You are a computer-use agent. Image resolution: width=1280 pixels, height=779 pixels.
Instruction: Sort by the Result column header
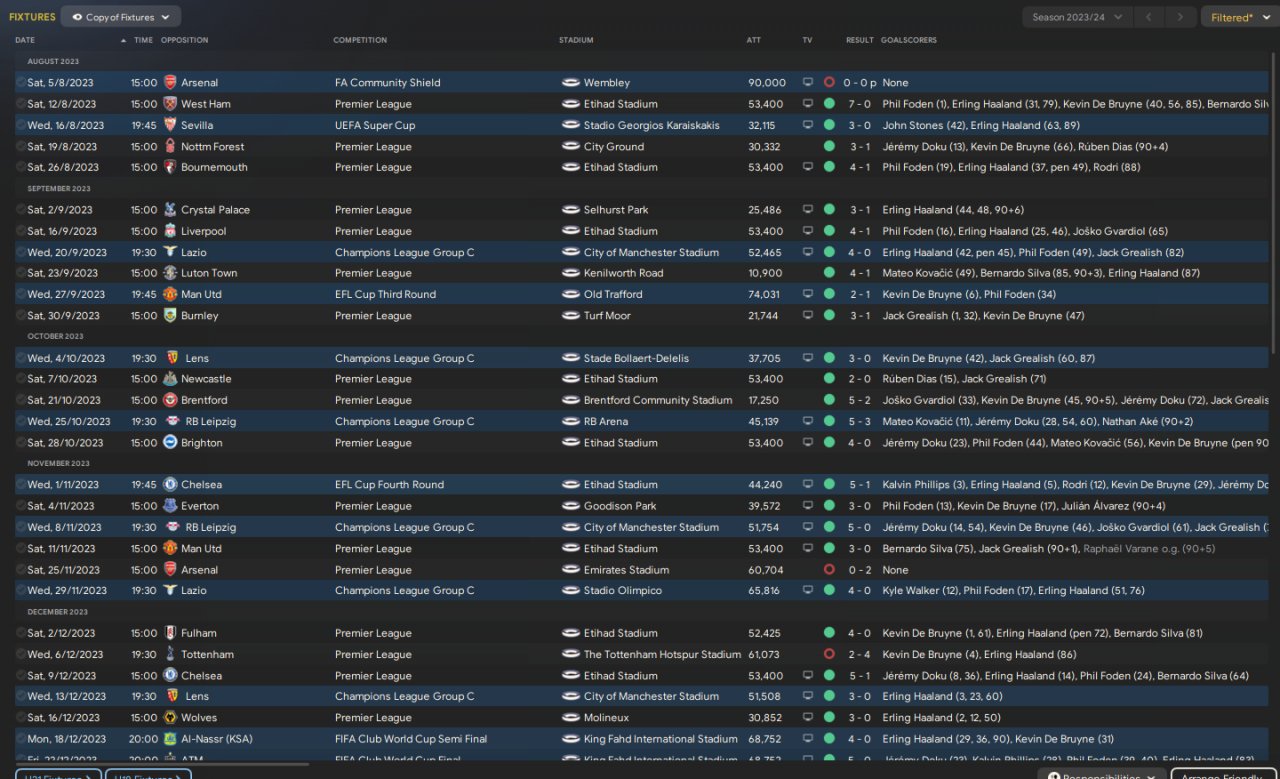860,40
